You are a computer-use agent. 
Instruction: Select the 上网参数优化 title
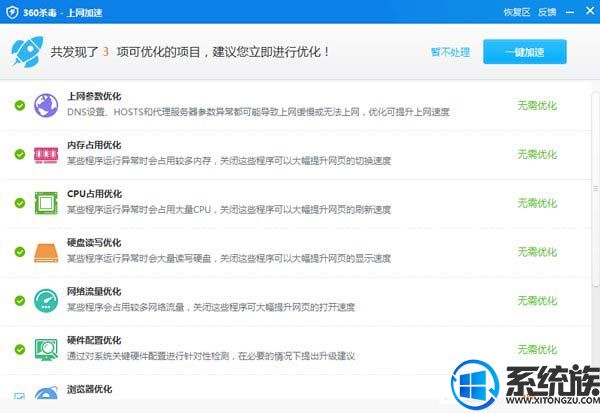pyautogui.click(x=94, y=96)
